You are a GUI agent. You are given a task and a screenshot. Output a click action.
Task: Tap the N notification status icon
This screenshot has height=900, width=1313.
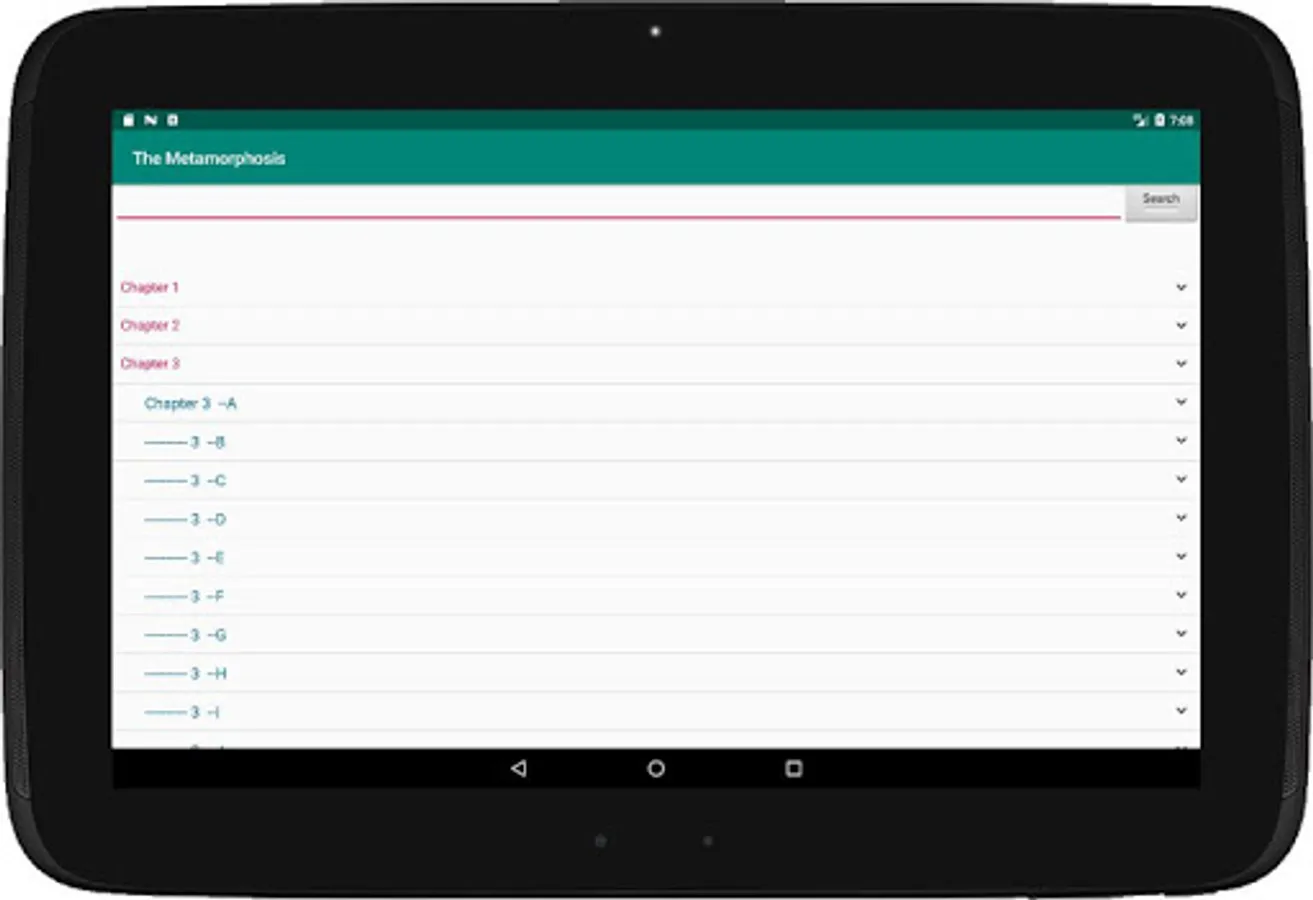coord(150,120)
